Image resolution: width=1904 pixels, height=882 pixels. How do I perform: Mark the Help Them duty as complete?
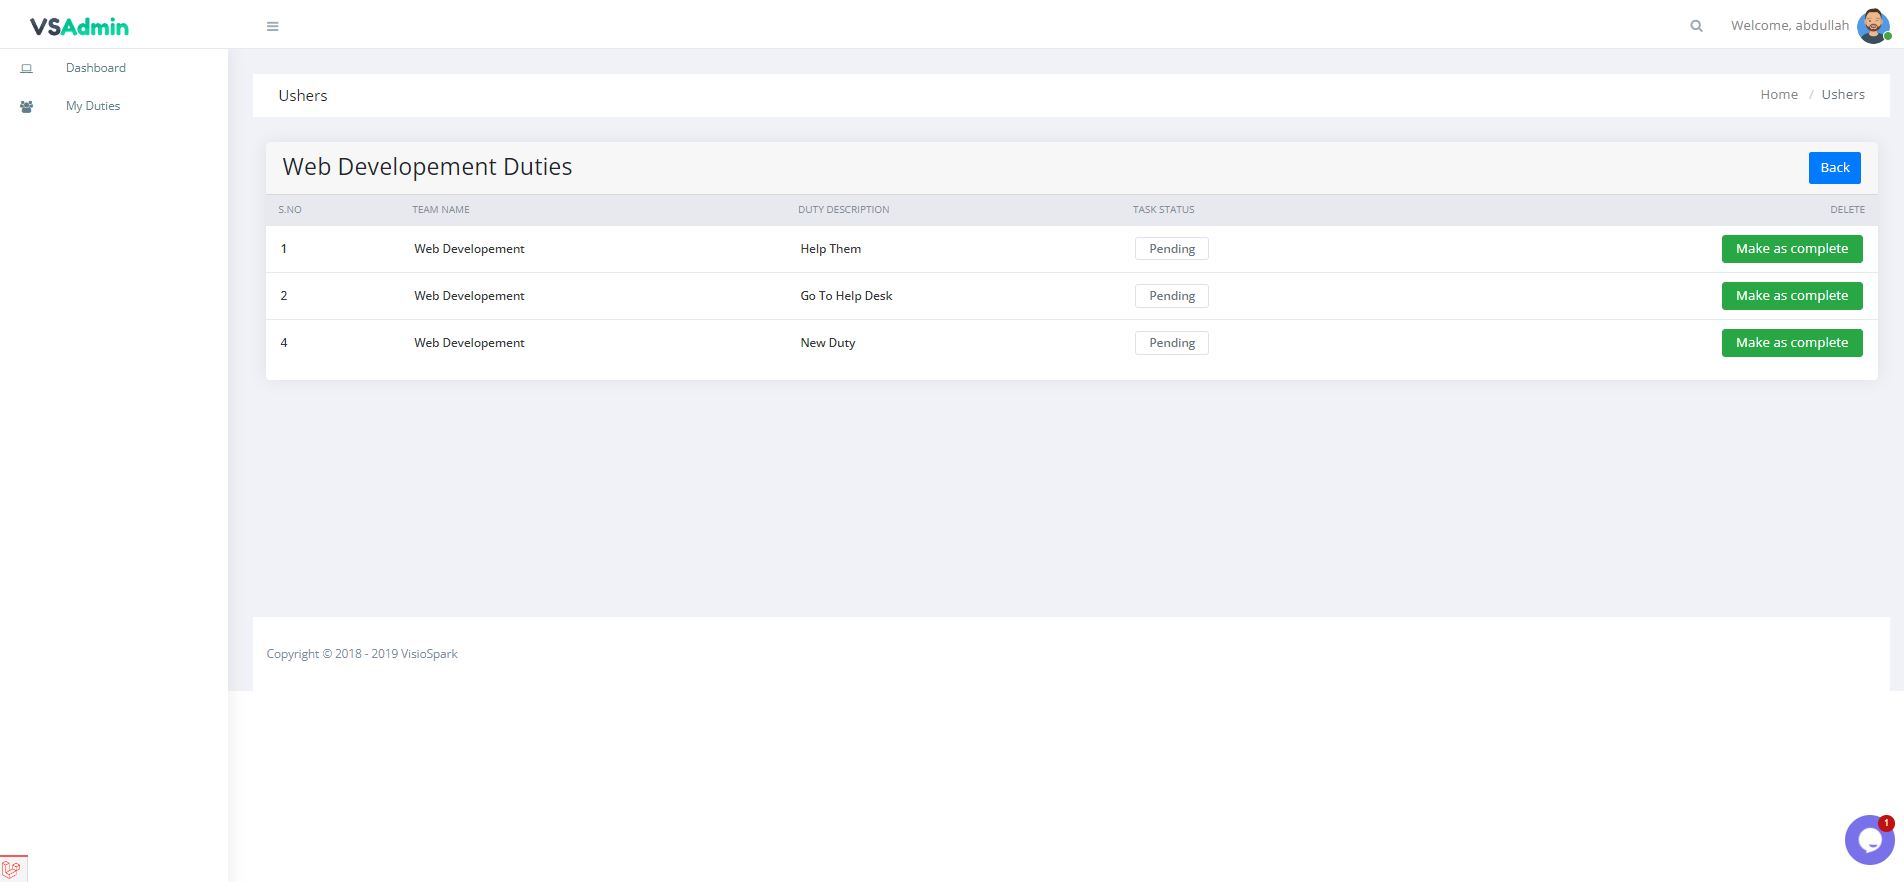[1791, 249]
